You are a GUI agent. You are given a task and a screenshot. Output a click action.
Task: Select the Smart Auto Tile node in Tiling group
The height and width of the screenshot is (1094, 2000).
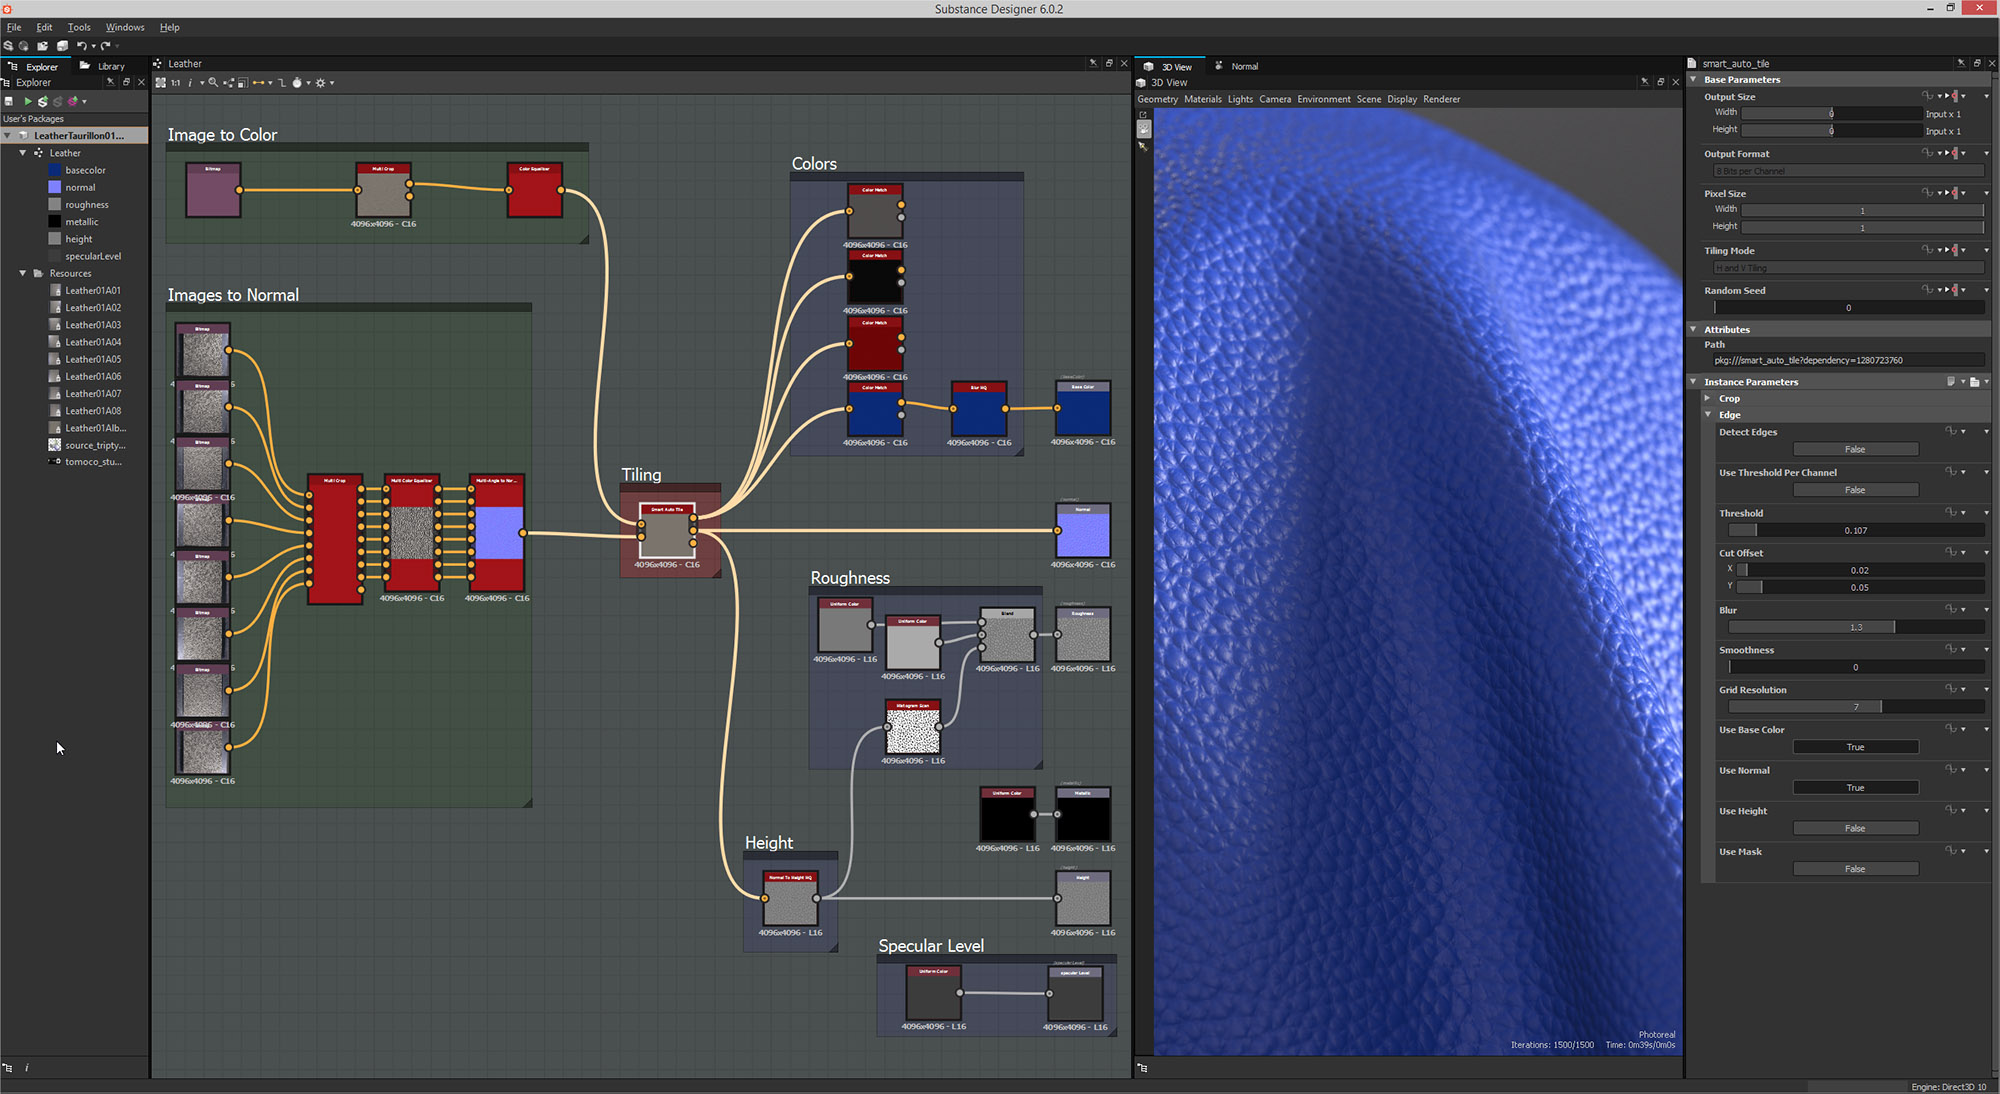(x=668, y=532)
